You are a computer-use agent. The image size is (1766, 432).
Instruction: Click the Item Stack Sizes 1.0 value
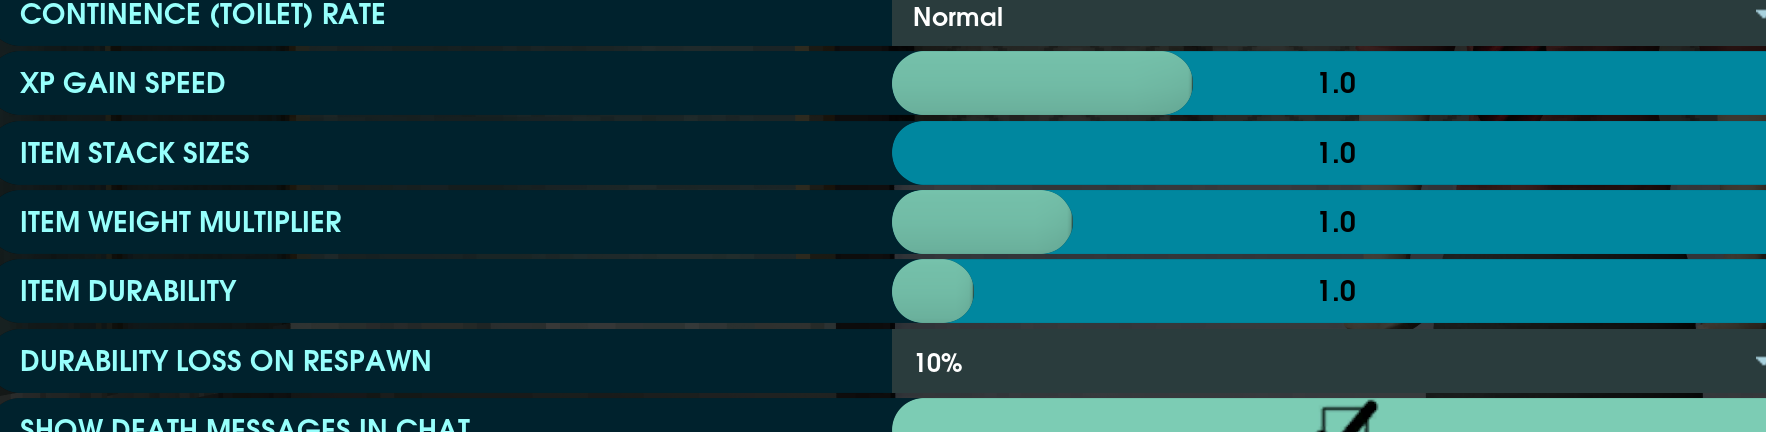click(1336, 153)
